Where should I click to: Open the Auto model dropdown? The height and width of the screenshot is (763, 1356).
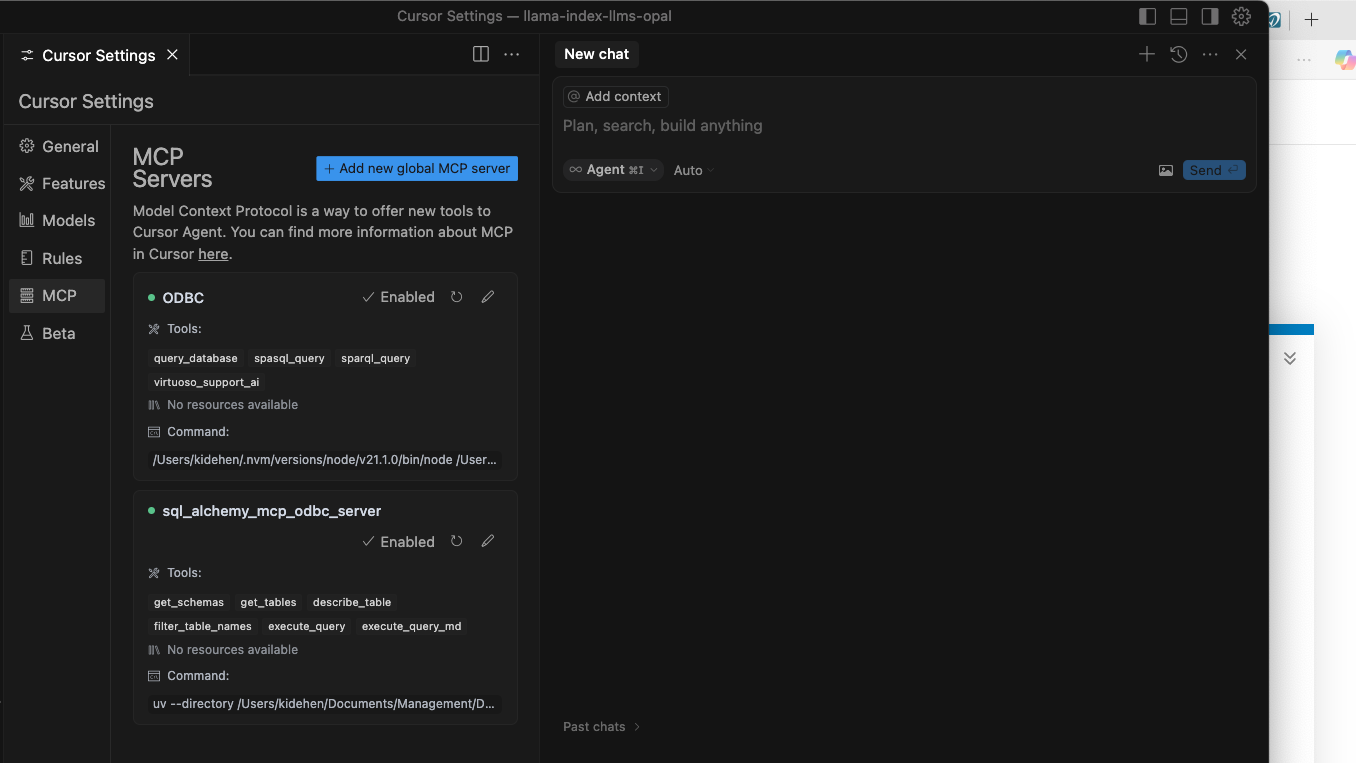coord(693,170)
